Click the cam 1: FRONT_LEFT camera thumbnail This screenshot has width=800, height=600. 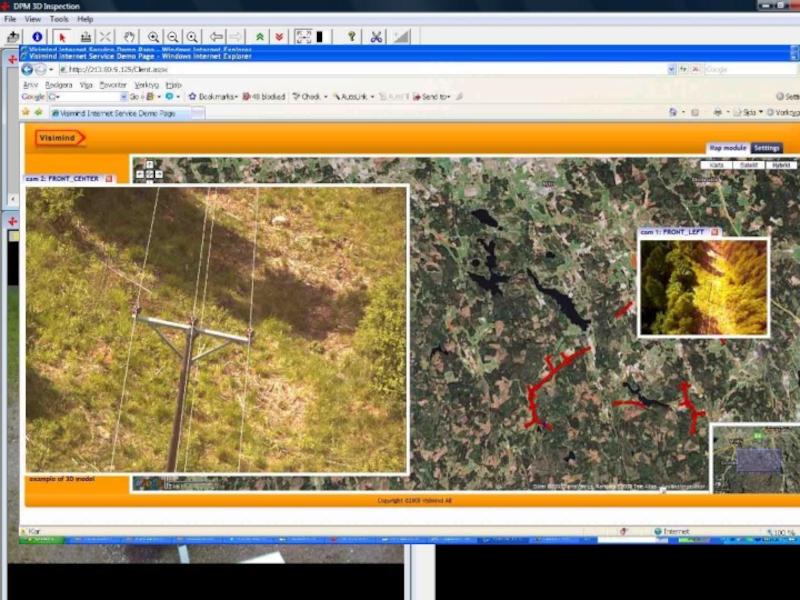pos(704,287)
